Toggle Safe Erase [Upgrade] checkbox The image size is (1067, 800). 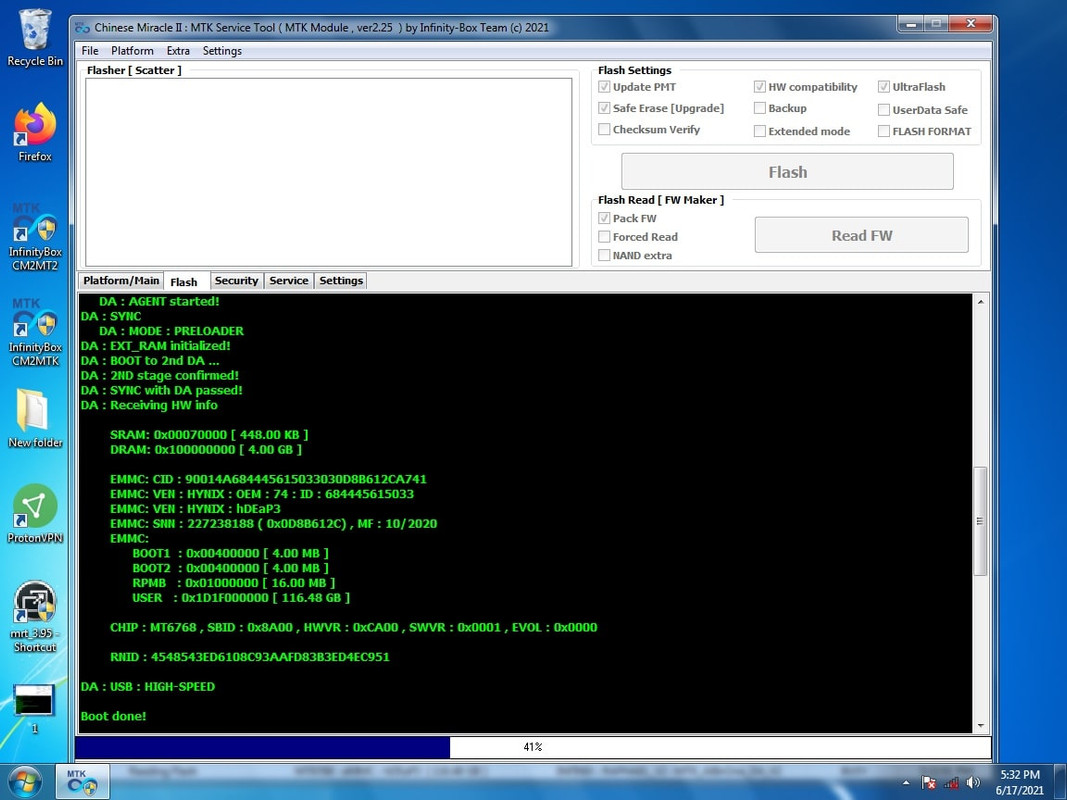point(604,108)
